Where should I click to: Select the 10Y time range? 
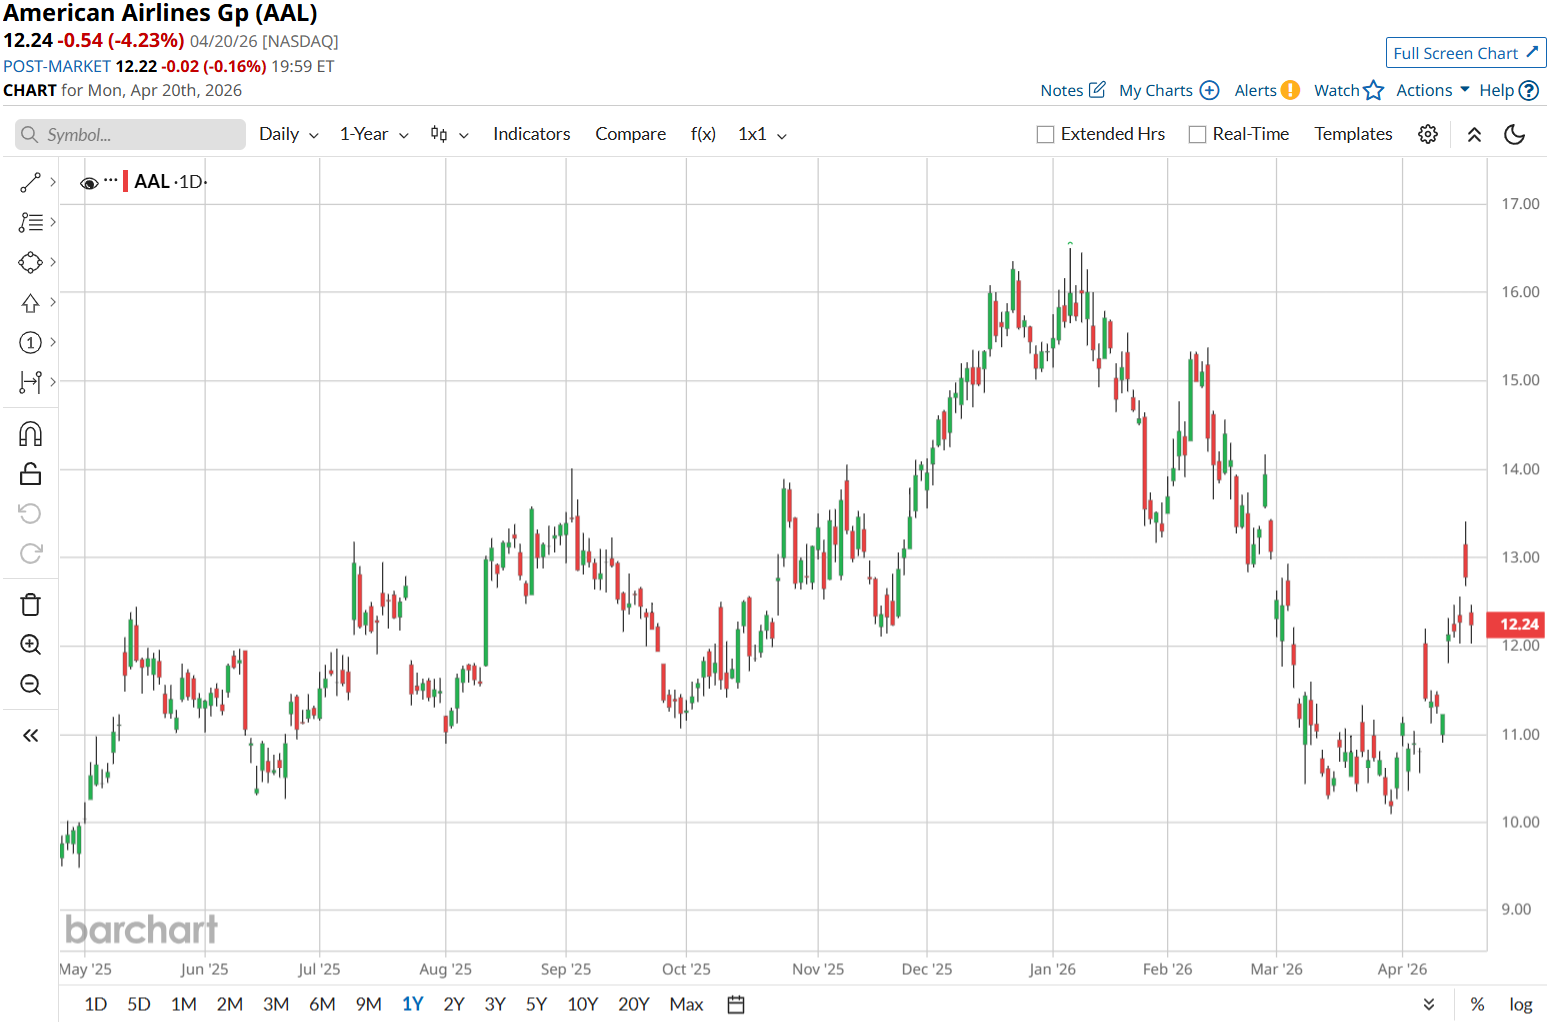click(x=583, y=1004)
